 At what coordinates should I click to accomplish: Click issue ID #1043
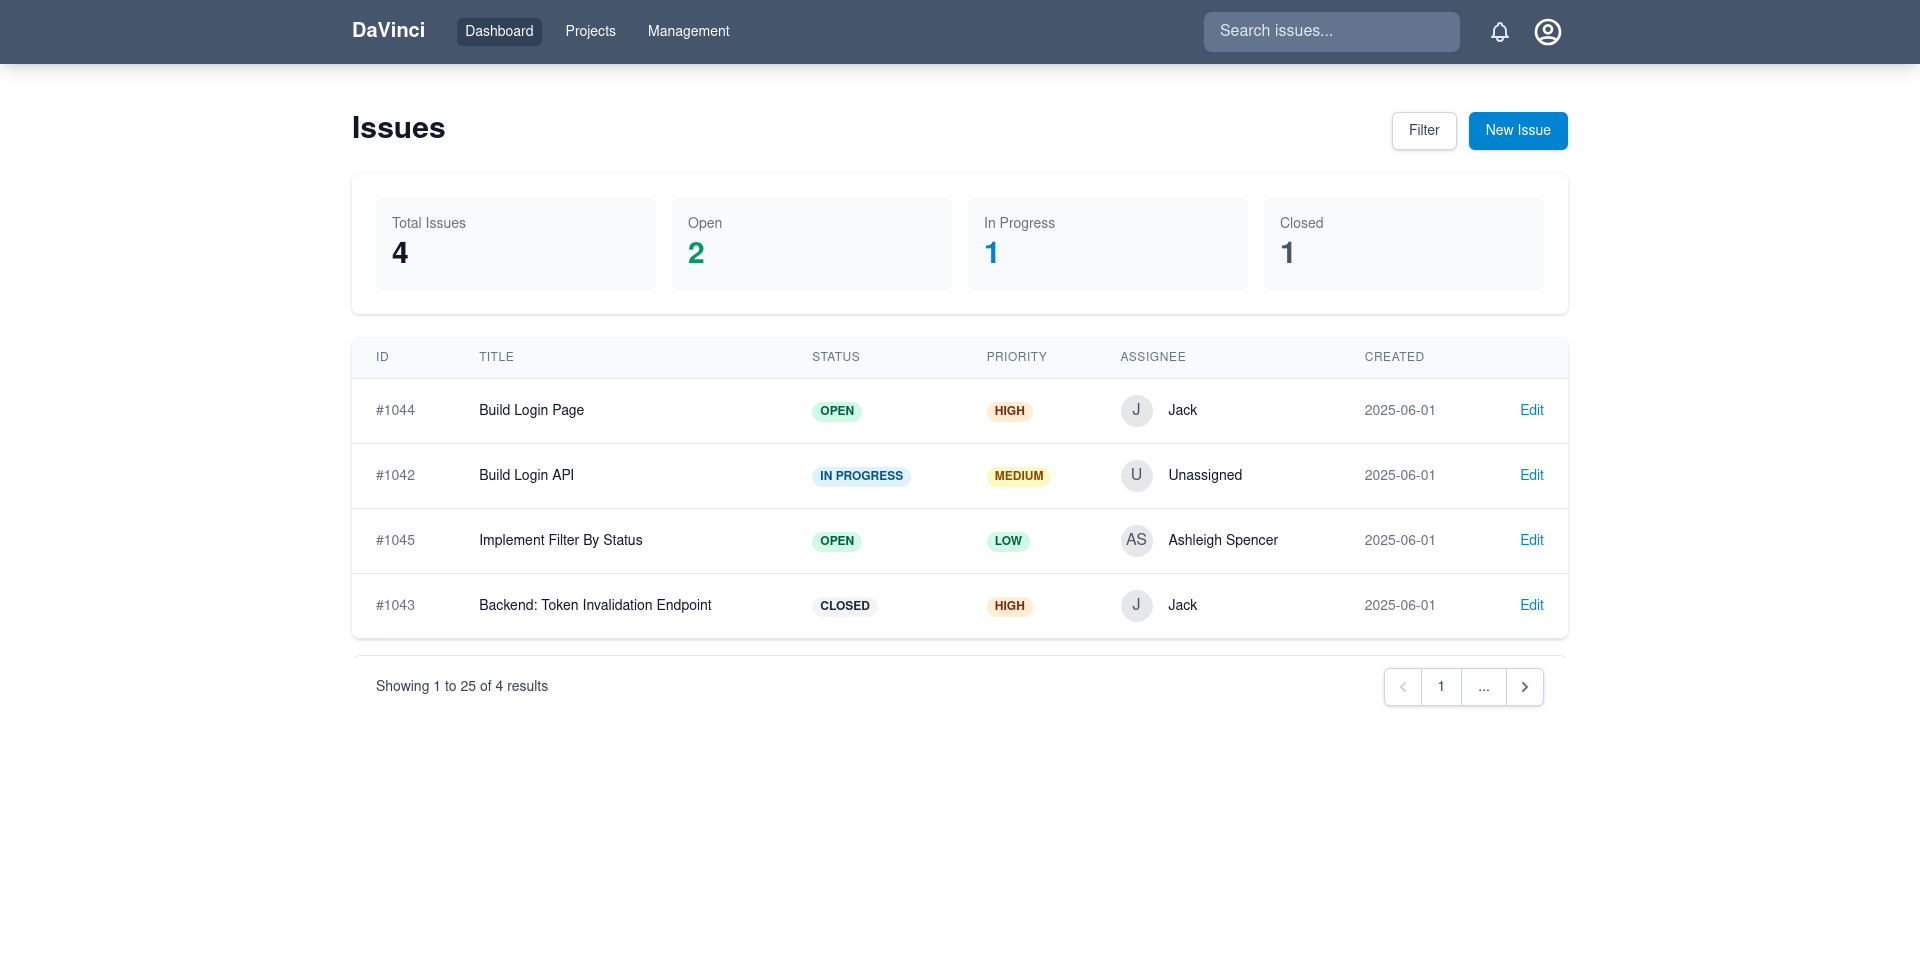pyautogui.click(x=395, y=606)
